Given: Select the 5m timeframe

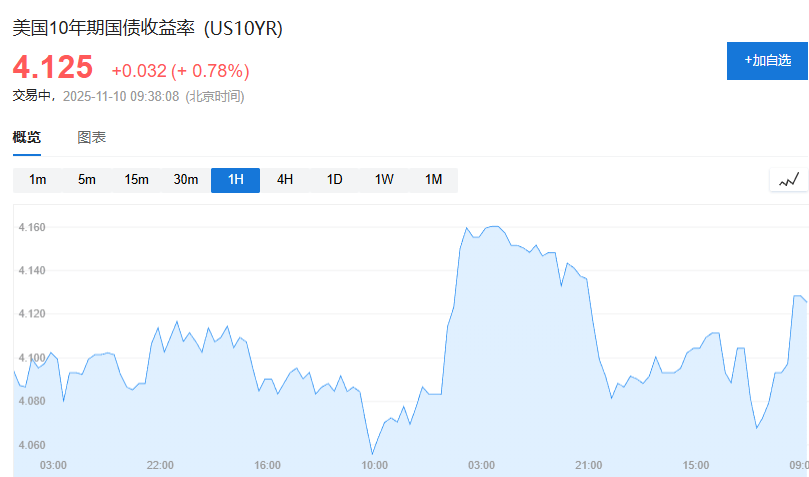Looking at the screenshot, I should point(87,180).
